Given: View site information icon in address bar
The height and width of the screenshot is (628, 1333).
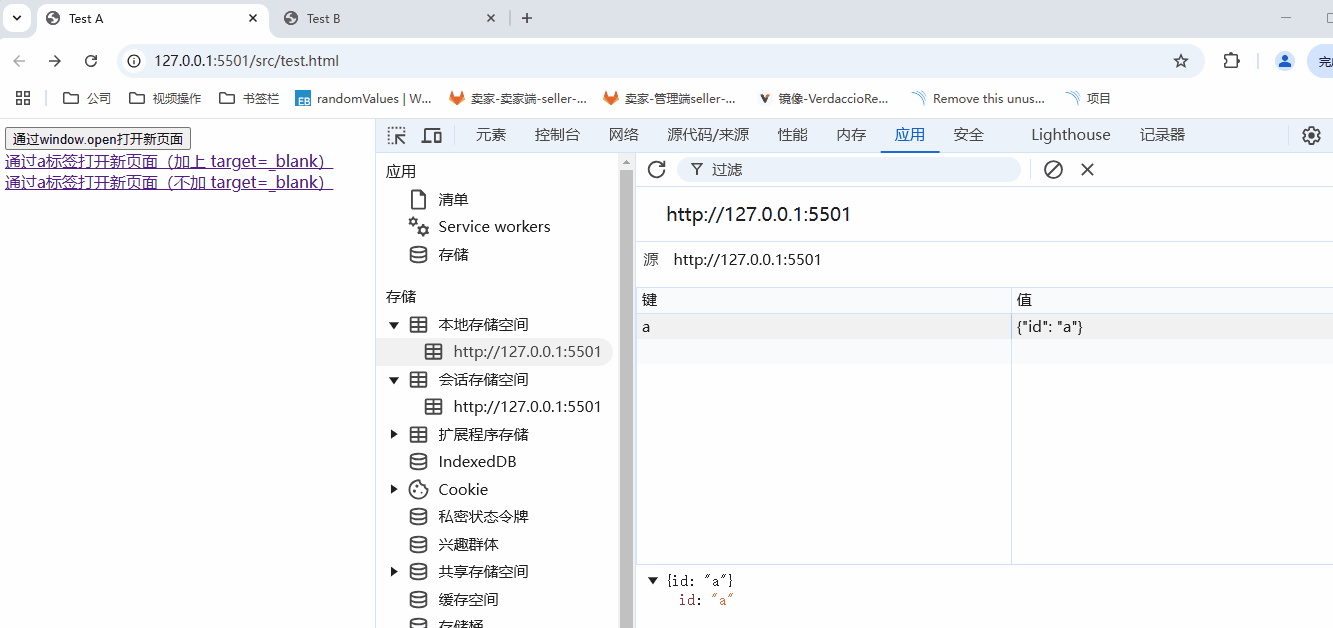Looking at the screenshot, I should 134,61.
